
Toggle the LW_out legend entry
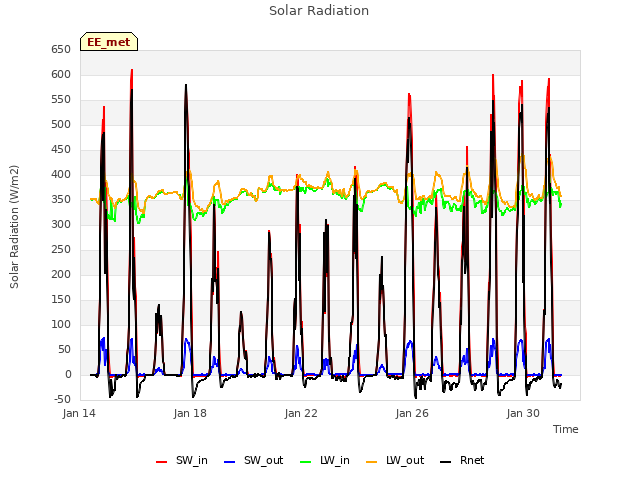395,460
